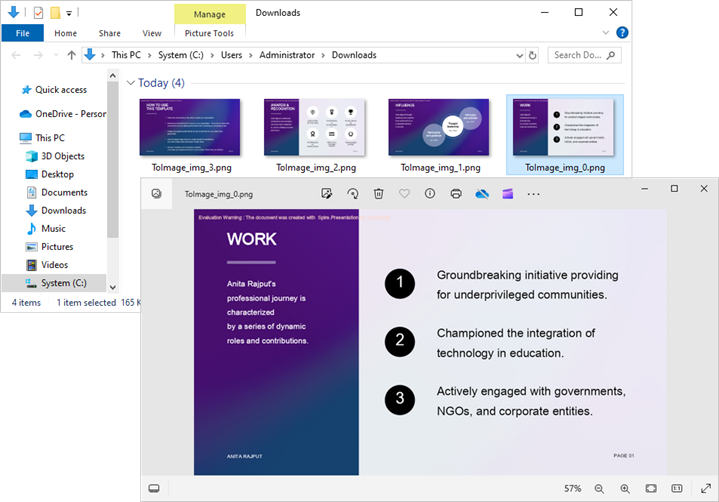Viewport: 719px width, 502px height.
Task: View image at actual size in Photos
Action: click(x=677, y=488)
